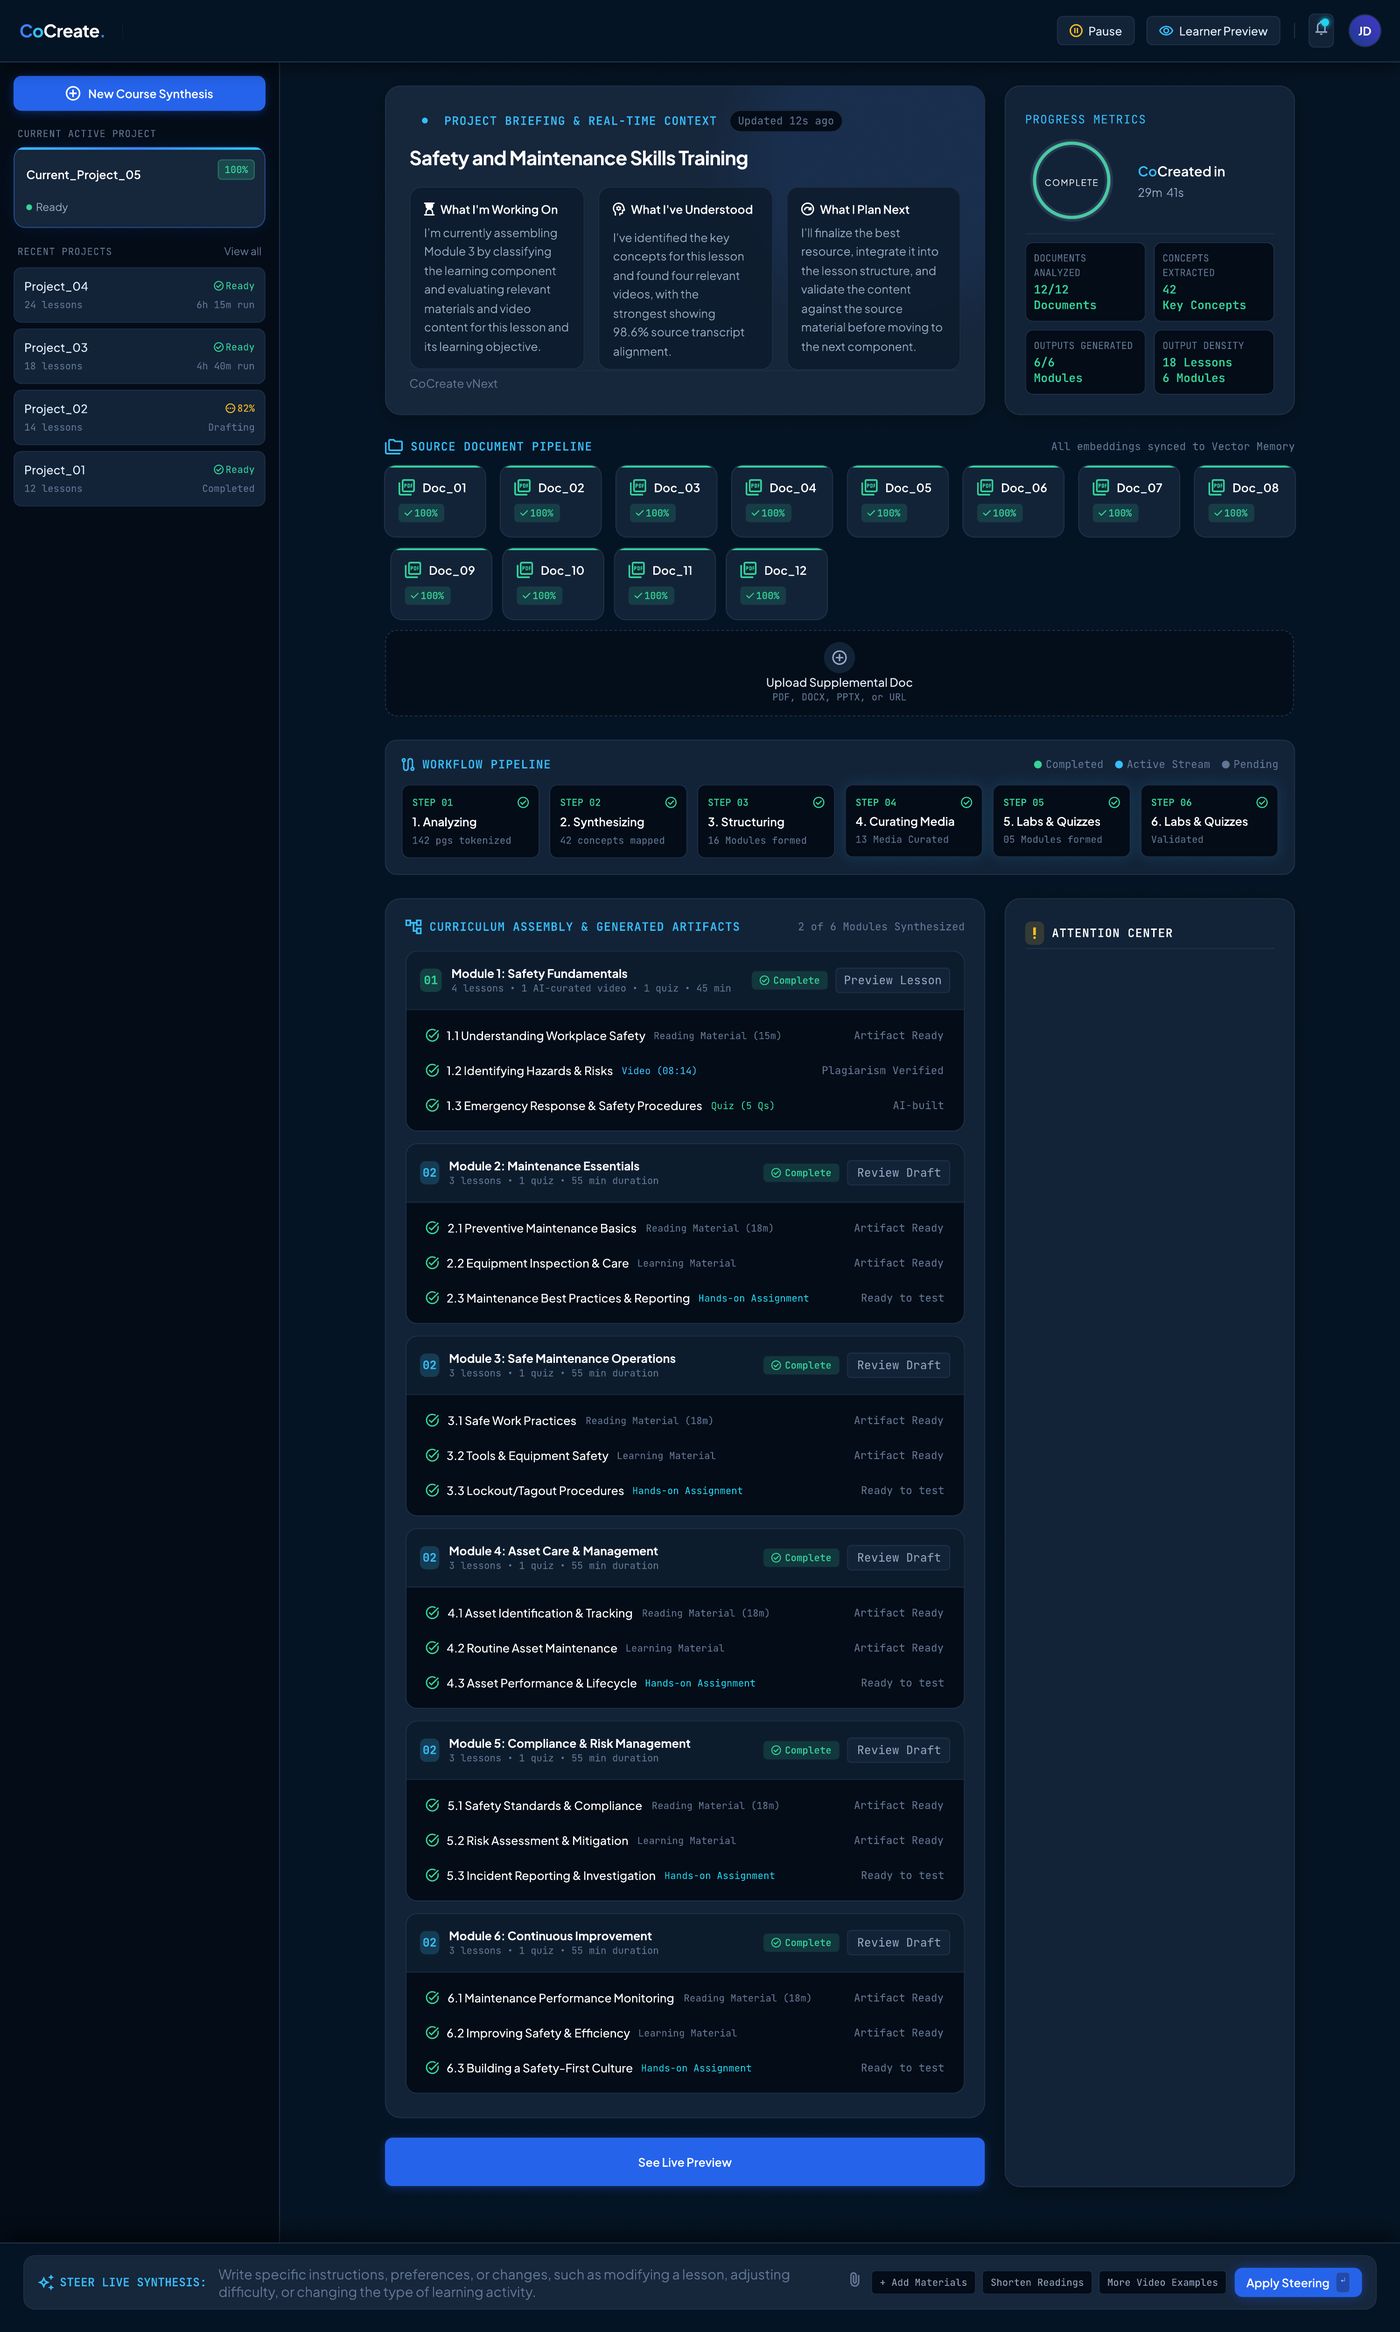Screen dimensions: 1400x2332
Task: Open Current_Project_05 active project card
Action: pyautogui.click(x=139, y=188)
